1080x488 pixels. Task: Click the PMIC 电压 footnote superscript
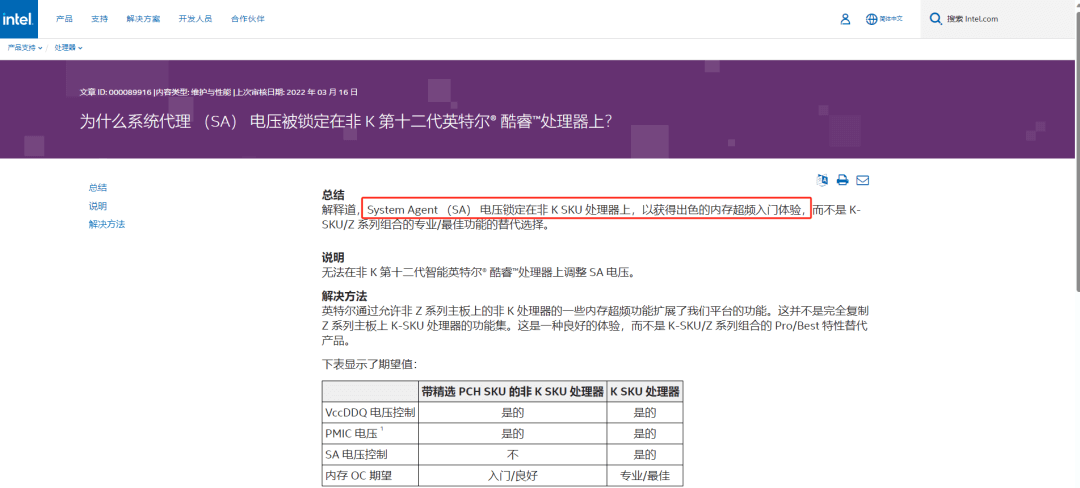[381, 429]
